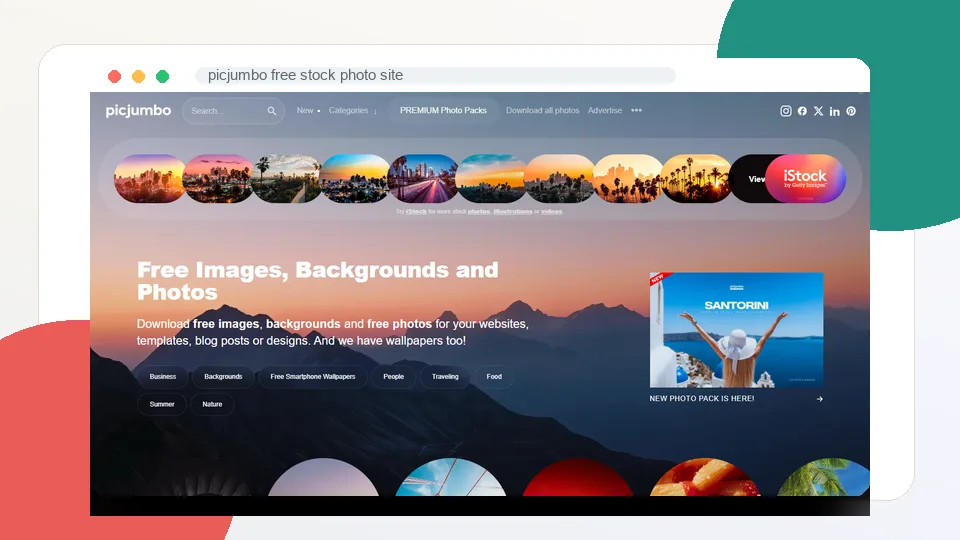The image size is (960, 540).
Task: Open picjumbo's Instagram profile icon
Action: pyautogui.click(x=786, y=111)
